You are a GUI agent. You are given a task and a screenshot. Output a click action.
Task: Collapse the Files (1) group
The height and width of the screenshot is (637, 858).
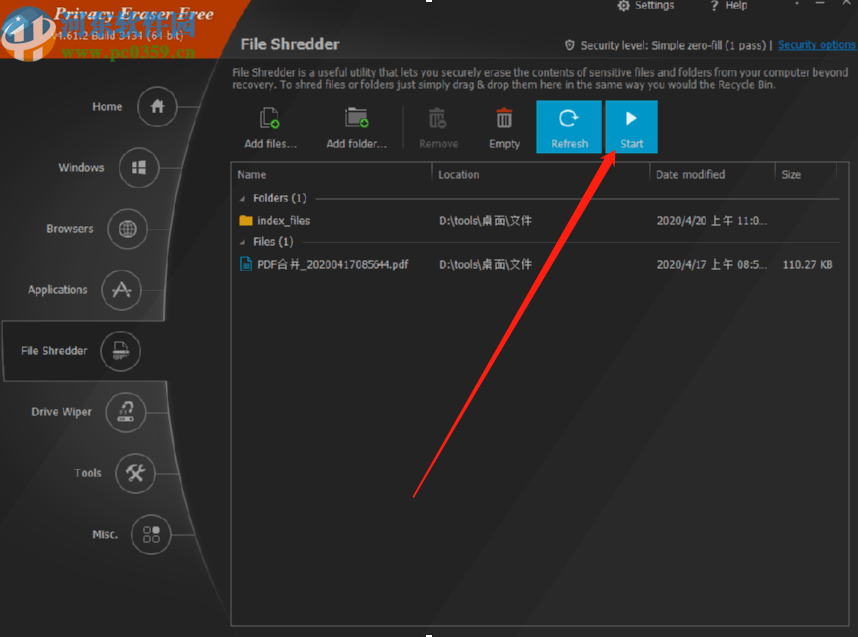point(242,242)
